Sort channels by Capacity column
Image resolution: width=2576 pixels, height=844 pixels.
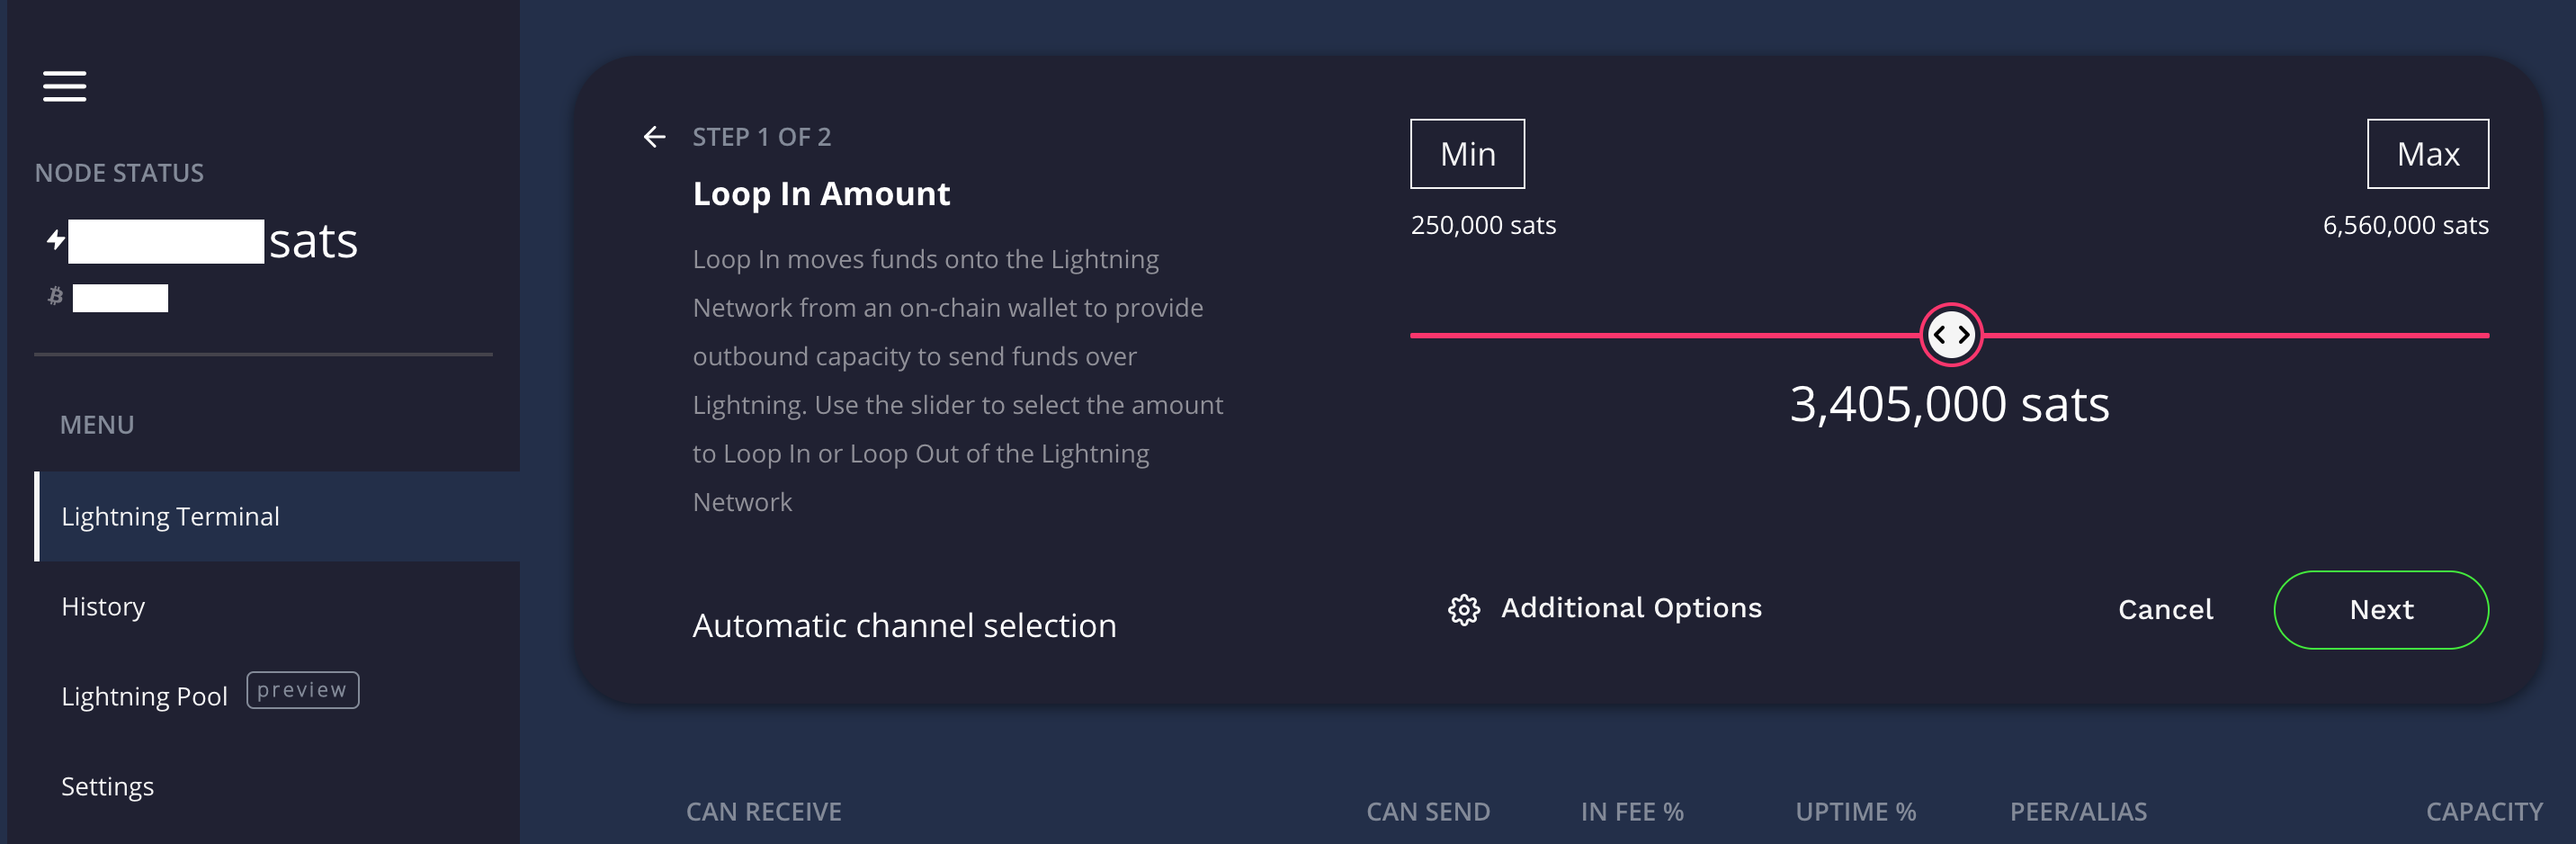pos(2483,811)
